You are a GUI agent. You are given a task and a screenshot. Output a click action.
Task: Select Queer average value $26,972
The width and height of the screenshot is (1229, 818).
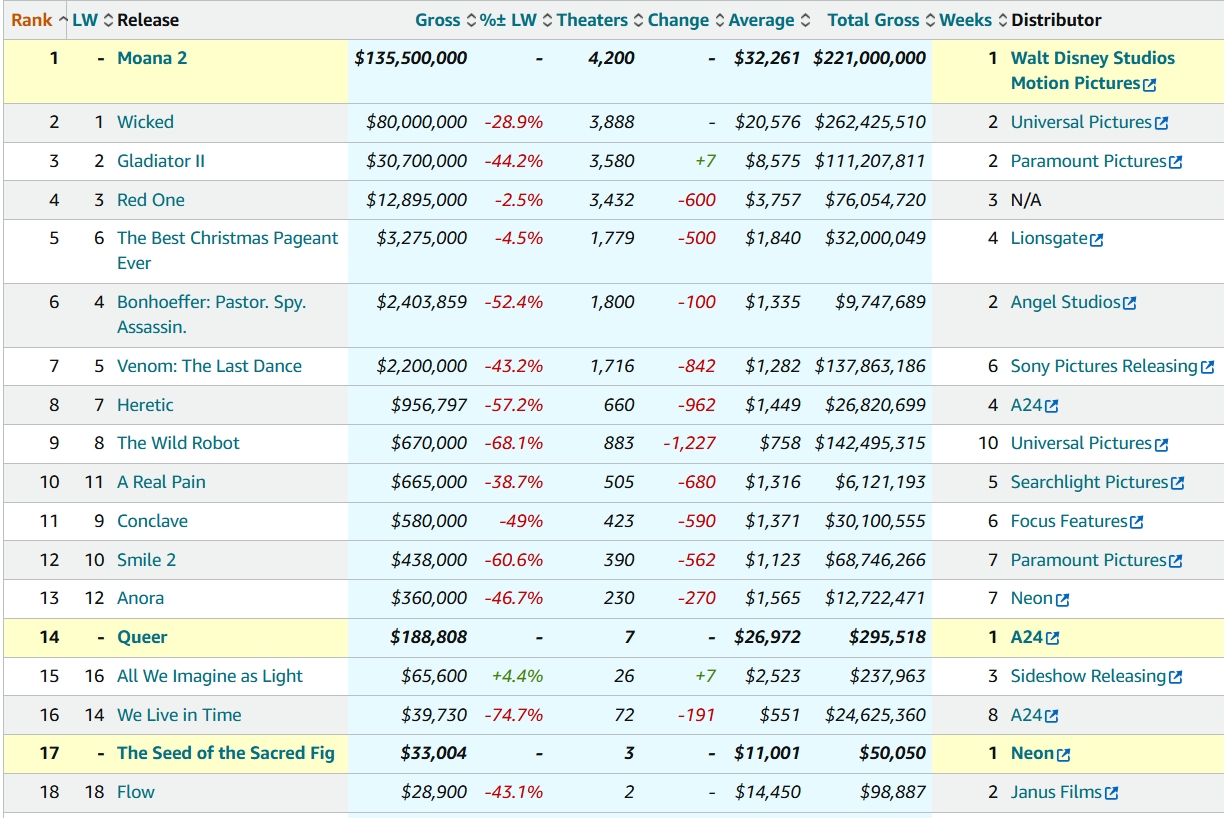click(767, 637)
